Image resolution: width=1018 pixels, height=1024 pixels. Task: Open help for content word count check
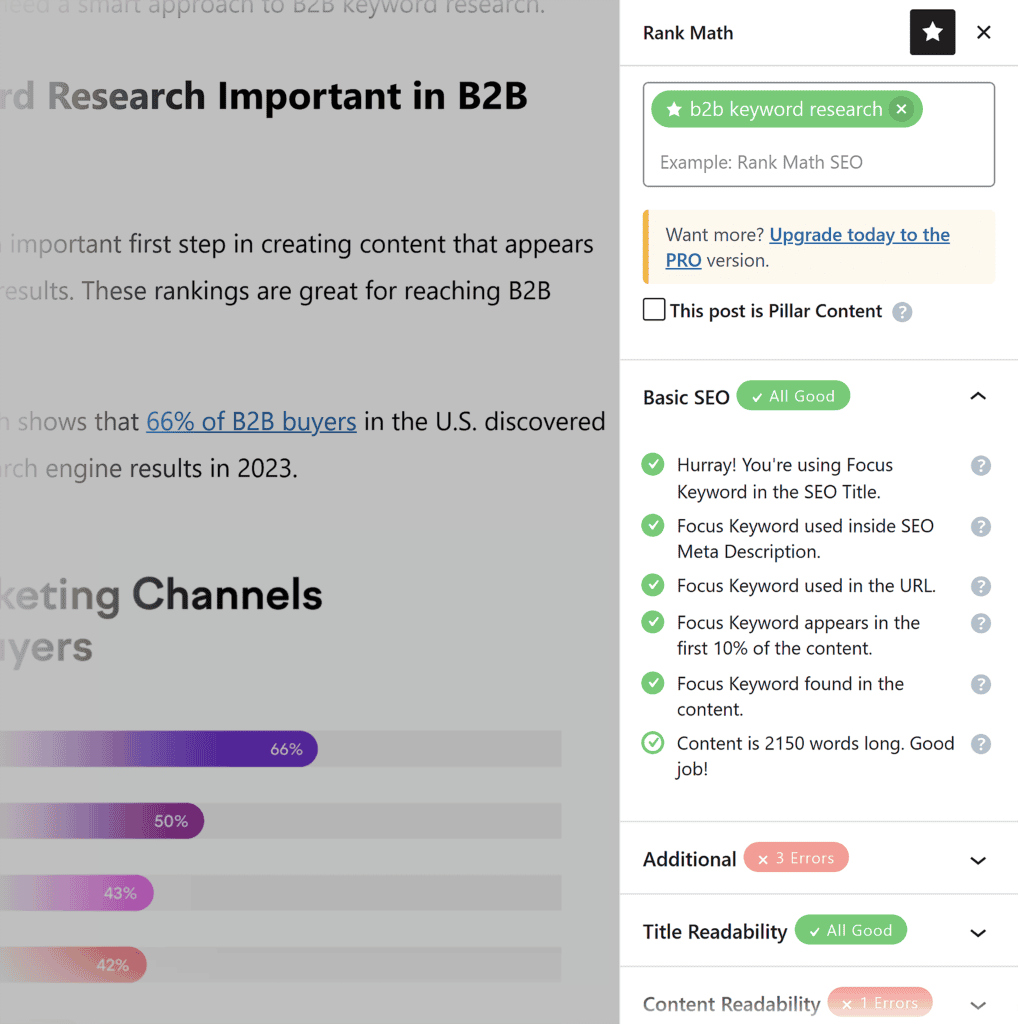point(980,744)
